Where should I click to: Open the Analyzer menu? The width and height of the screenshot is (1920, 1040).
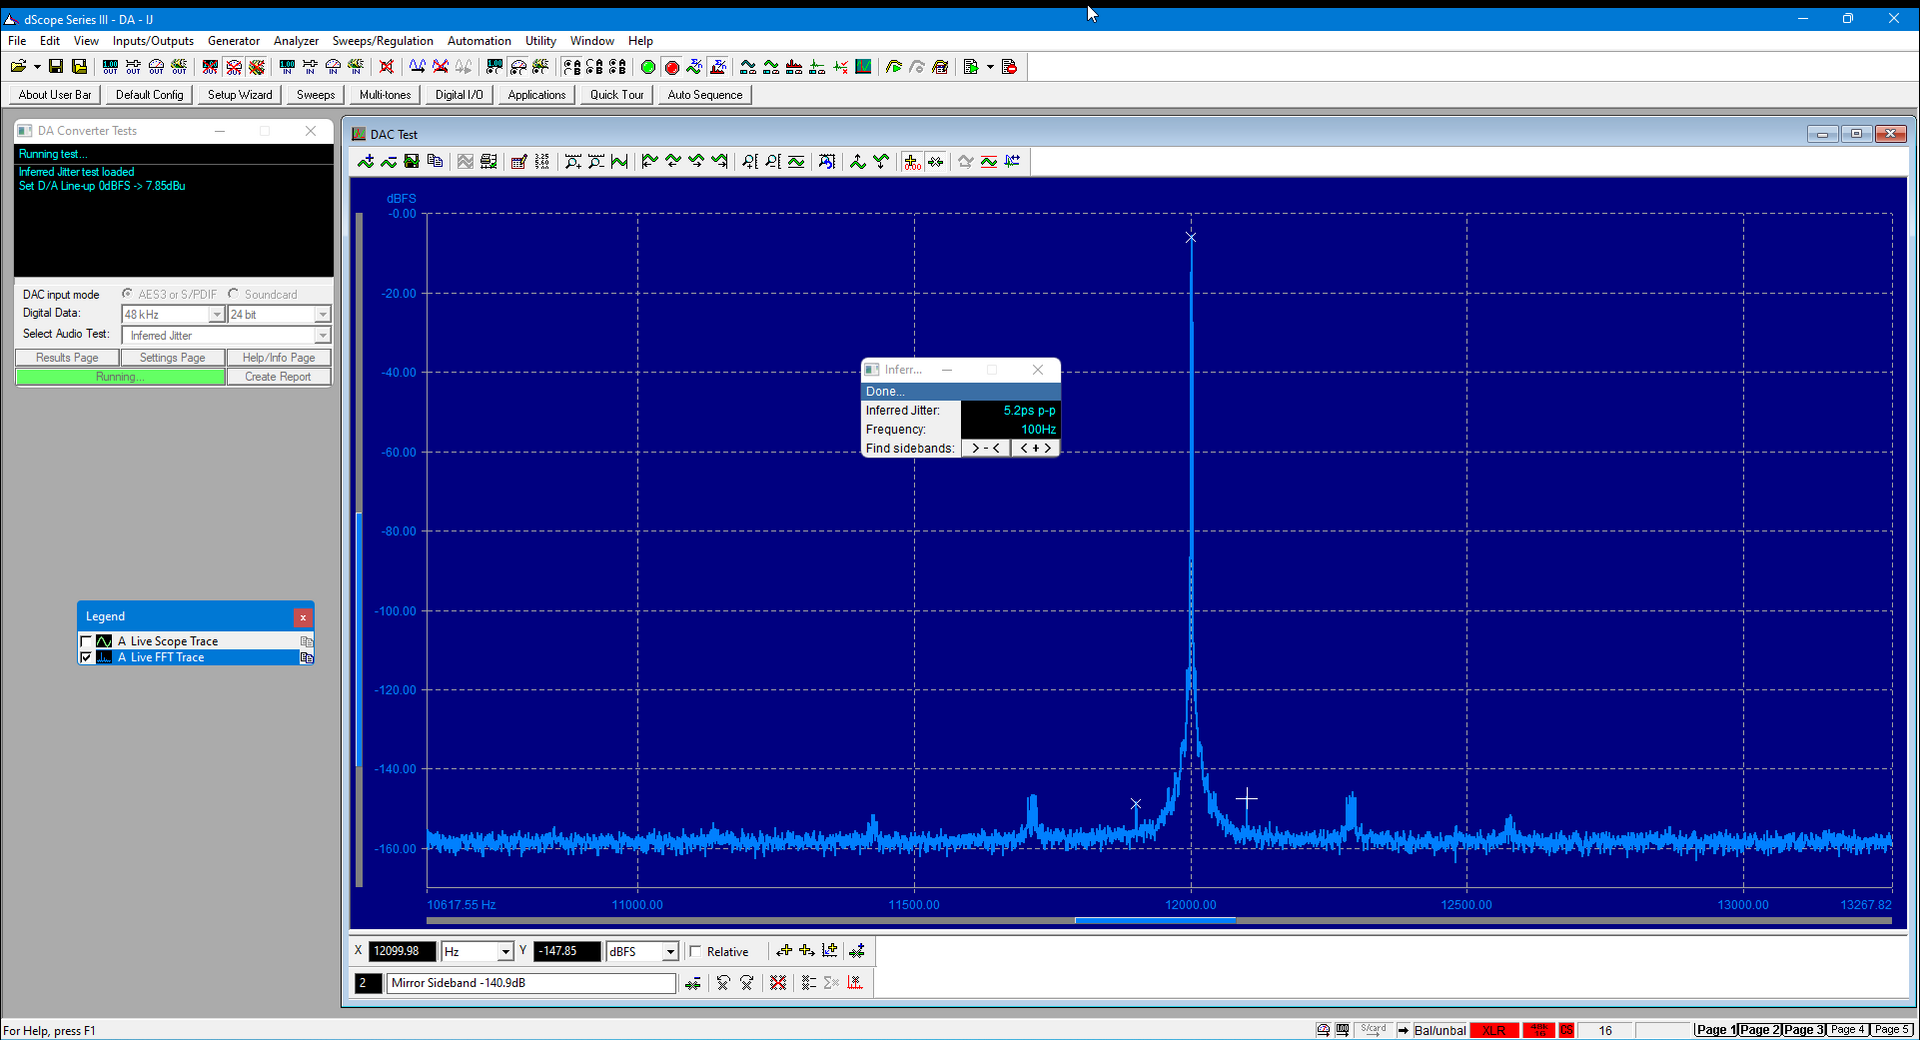296,41
